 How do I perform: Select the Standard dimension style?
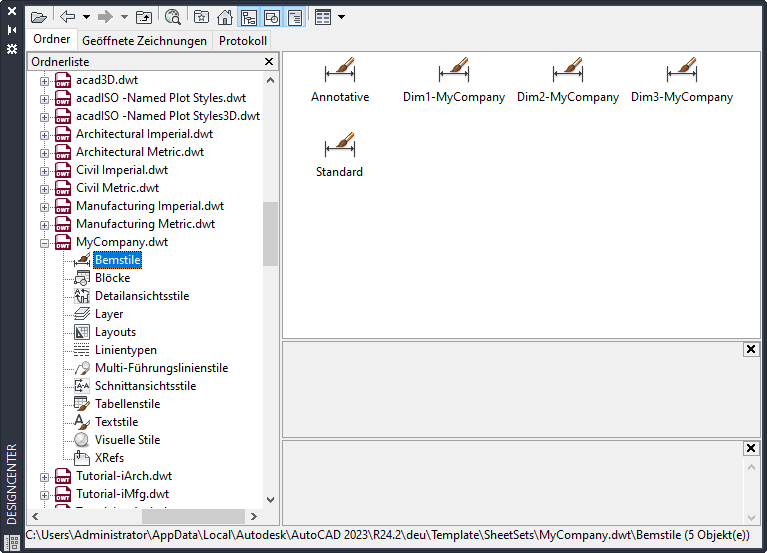pos(339,155)
